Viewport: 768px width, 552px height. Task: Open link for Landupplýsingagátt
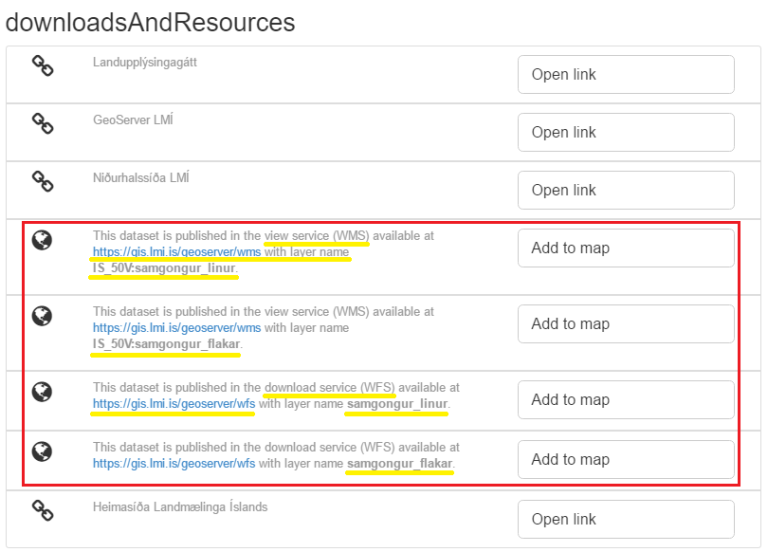pos(626,75)
